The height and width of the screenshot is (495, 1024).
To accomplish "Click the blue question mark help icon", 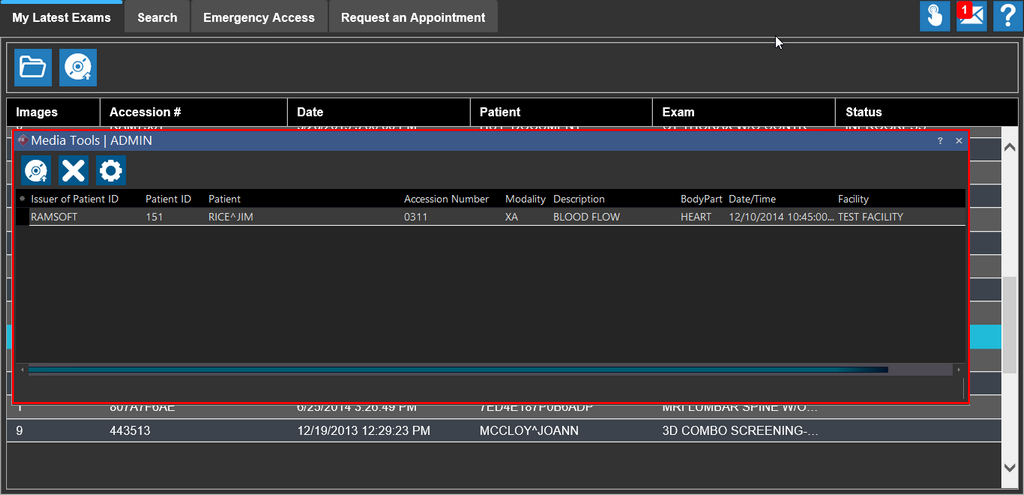I will [x=1007, y=16].
